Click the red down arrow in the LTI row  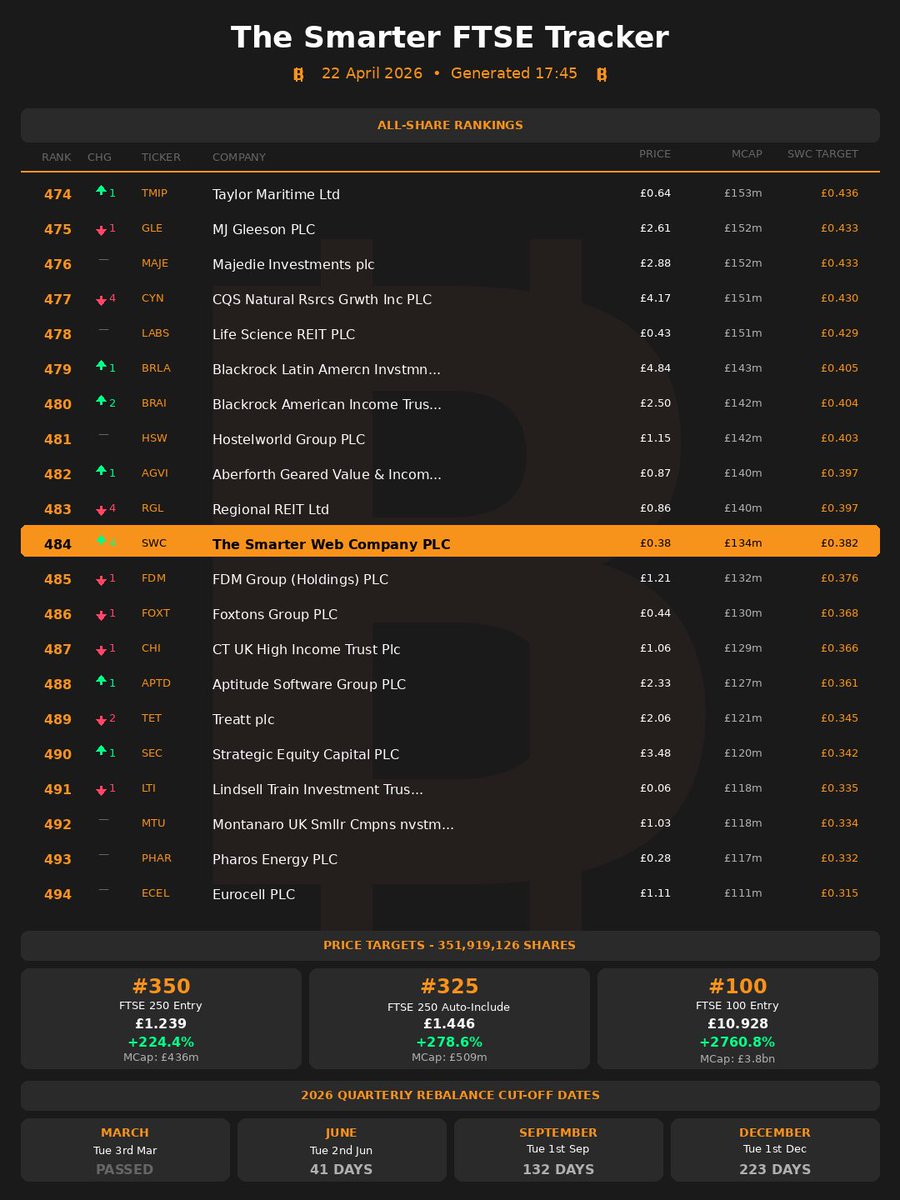101,790
